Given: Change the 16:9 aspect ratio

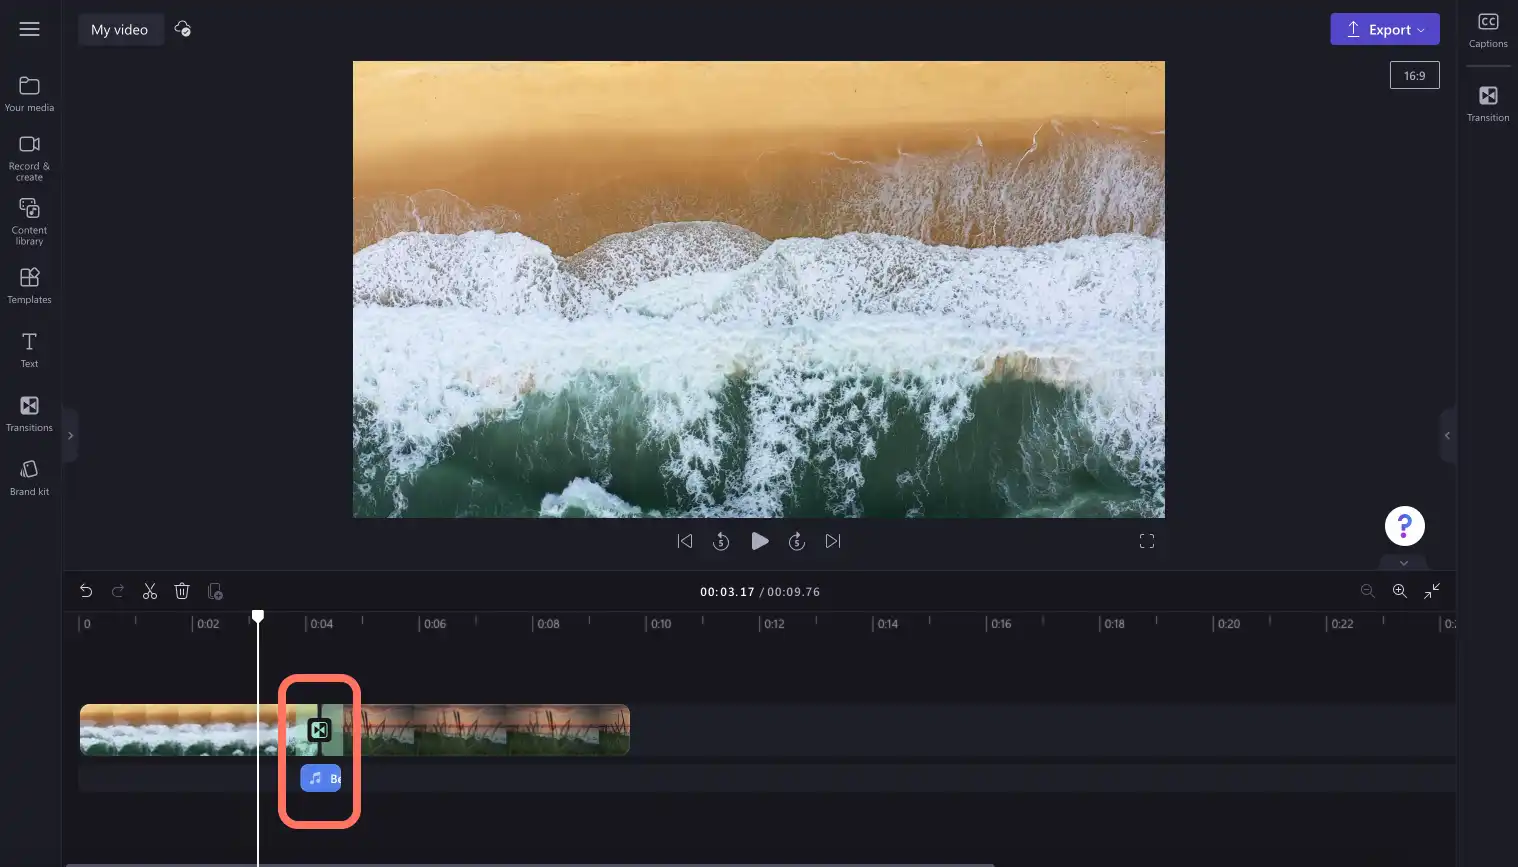Looking at the screenshot, I should coord(1414,75).
